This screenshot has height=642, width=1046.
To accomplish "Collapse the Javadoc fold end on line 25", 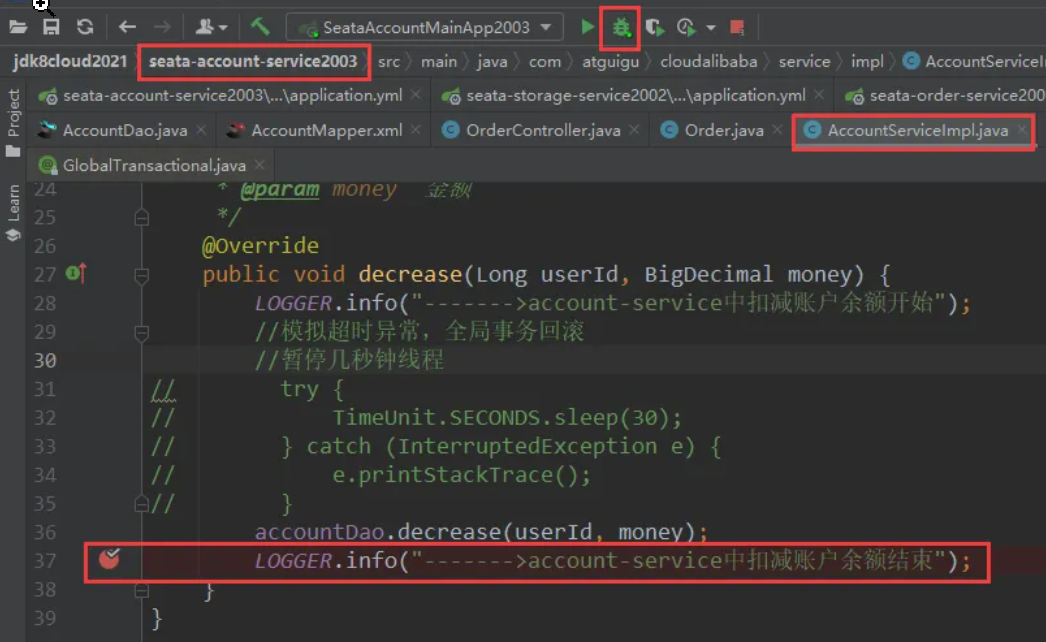I will (141, 218).
